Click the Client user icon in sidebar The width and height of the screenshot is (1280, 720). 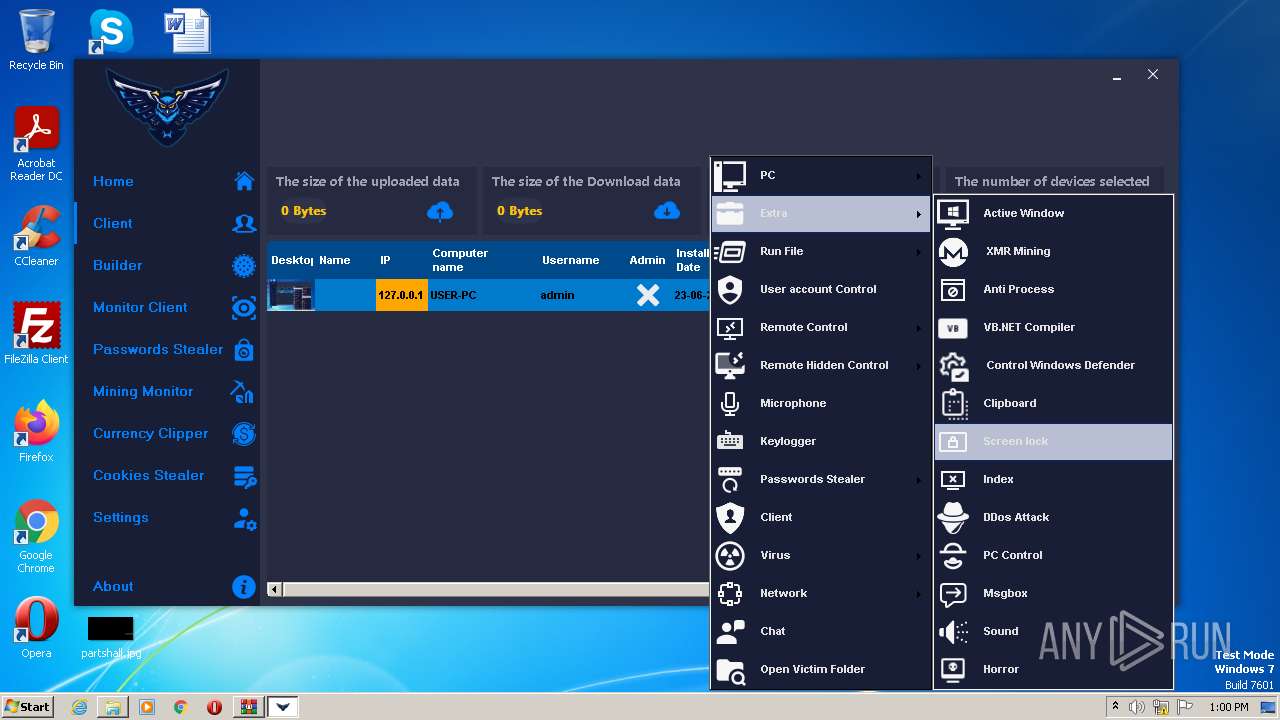pyautogui.click(x=244, y=223)
